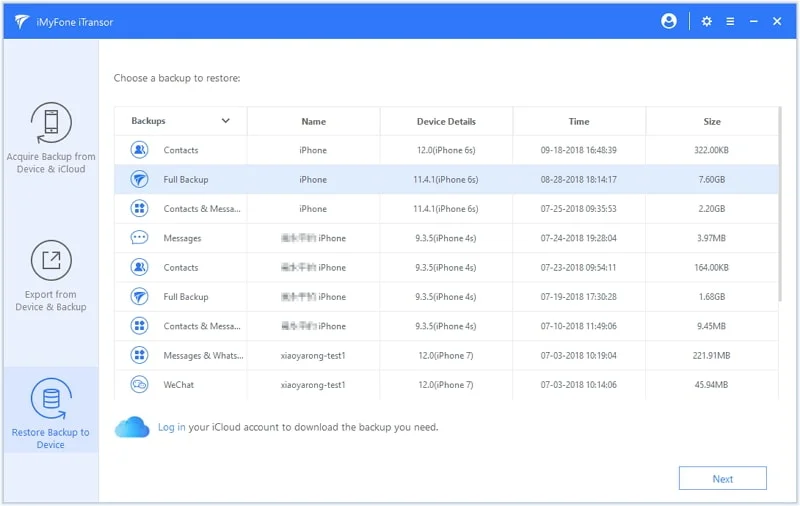Open the settings gear in title bar
Screen dimensions: 800x506
click(x=706, y=21)
